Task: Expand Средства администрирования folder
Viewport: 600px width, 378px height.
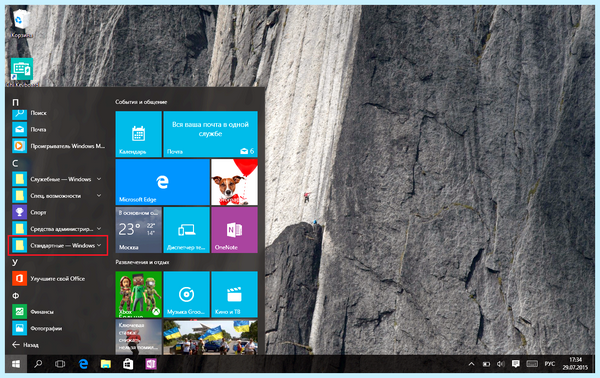Action: point(57,229)
